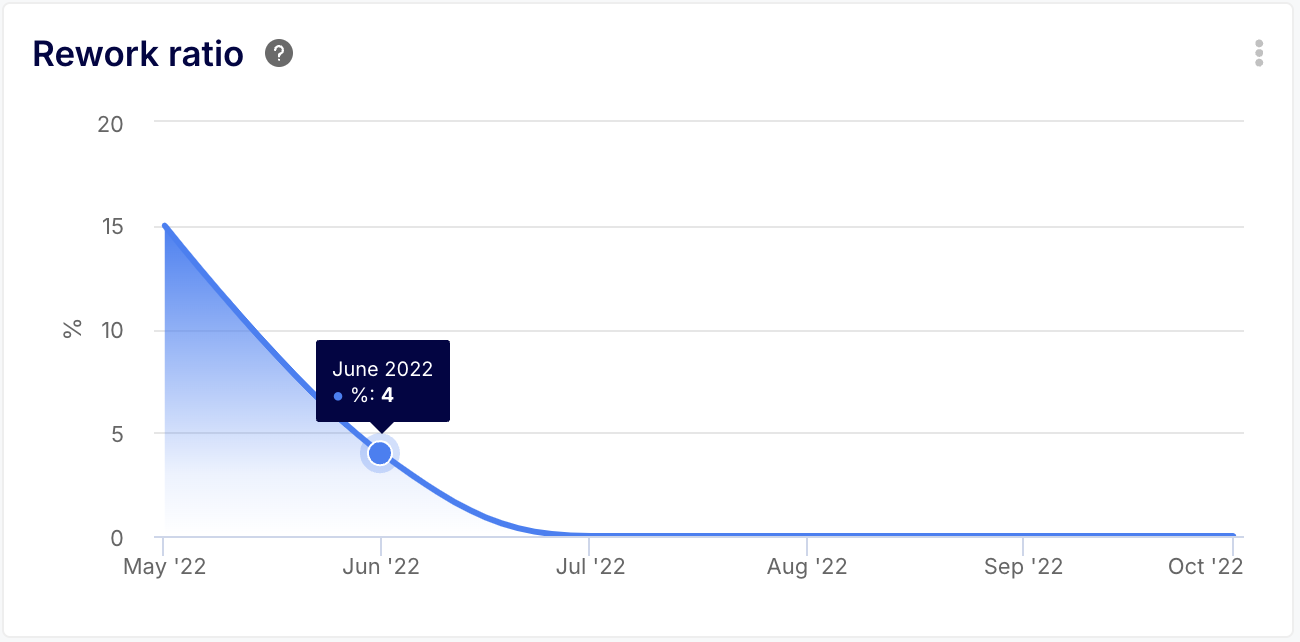Select the Aug '22 axis label
The image size is (1300, 642).
[x=806, y=567]
